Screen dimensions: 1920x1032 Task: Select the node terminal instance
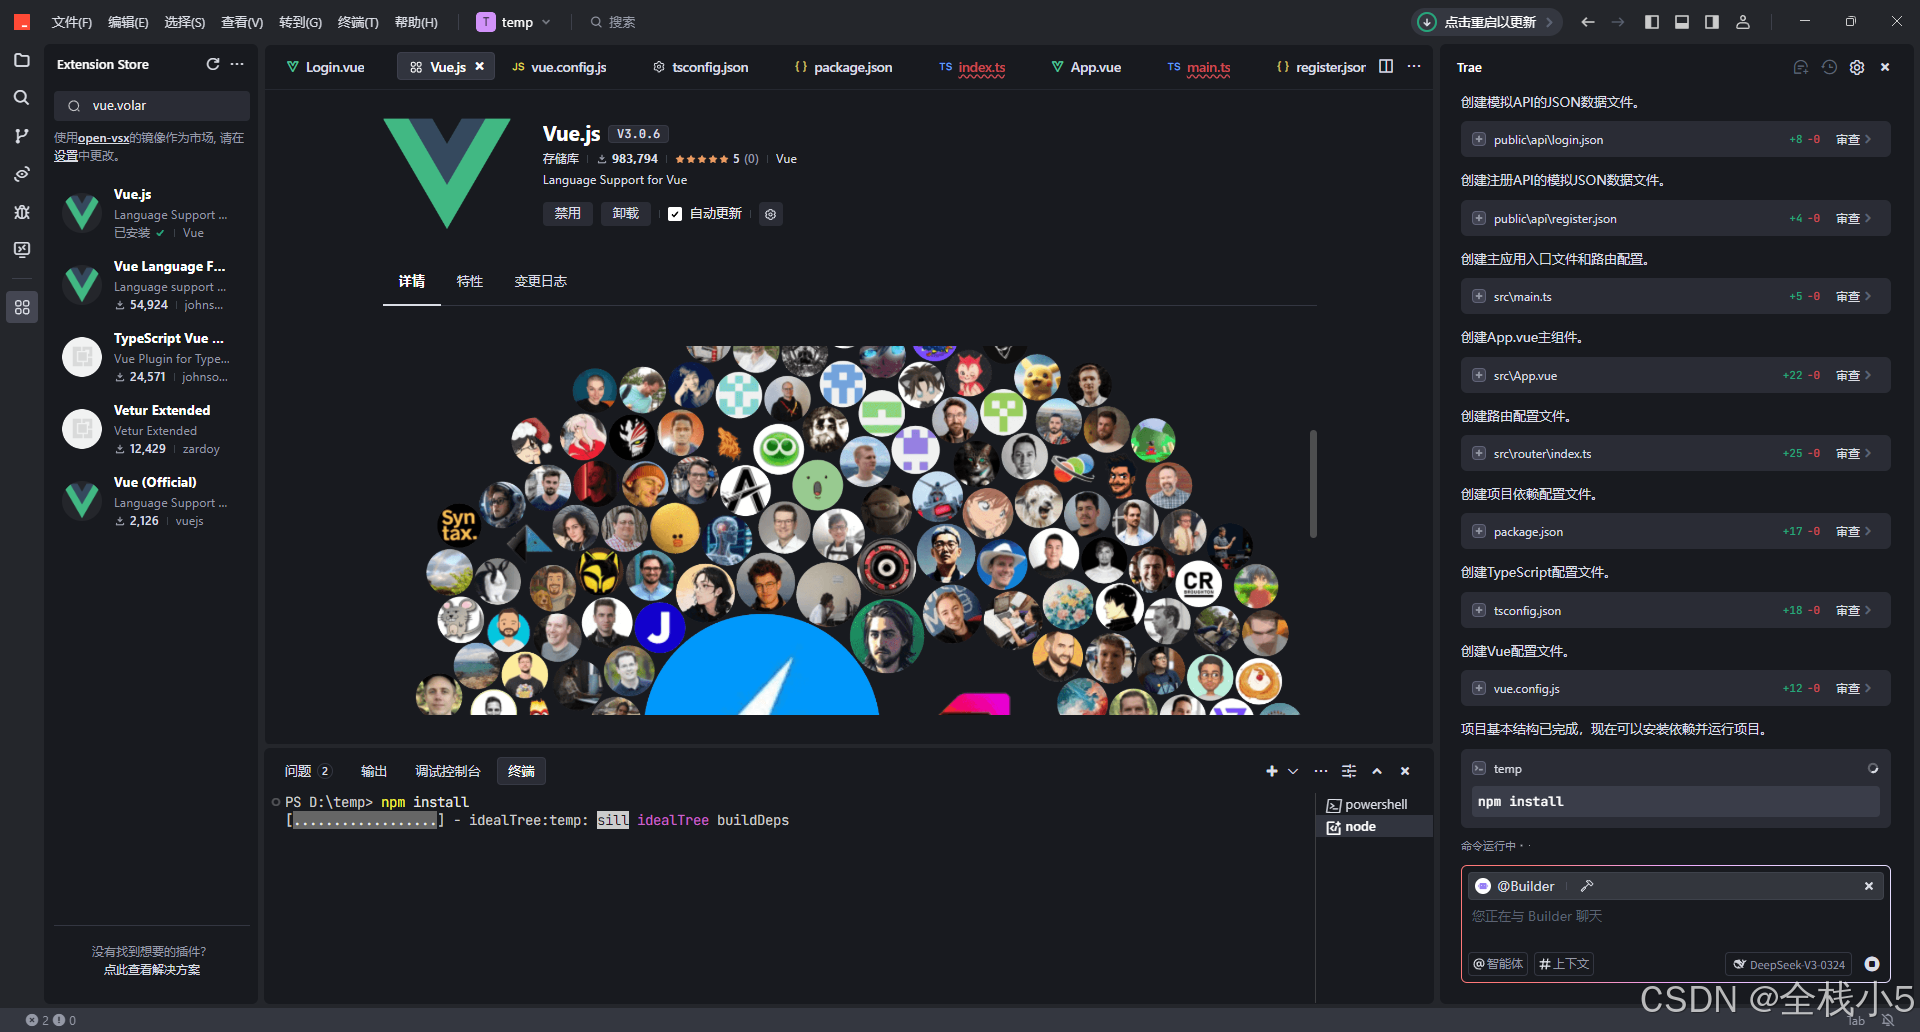(1374, 827)
